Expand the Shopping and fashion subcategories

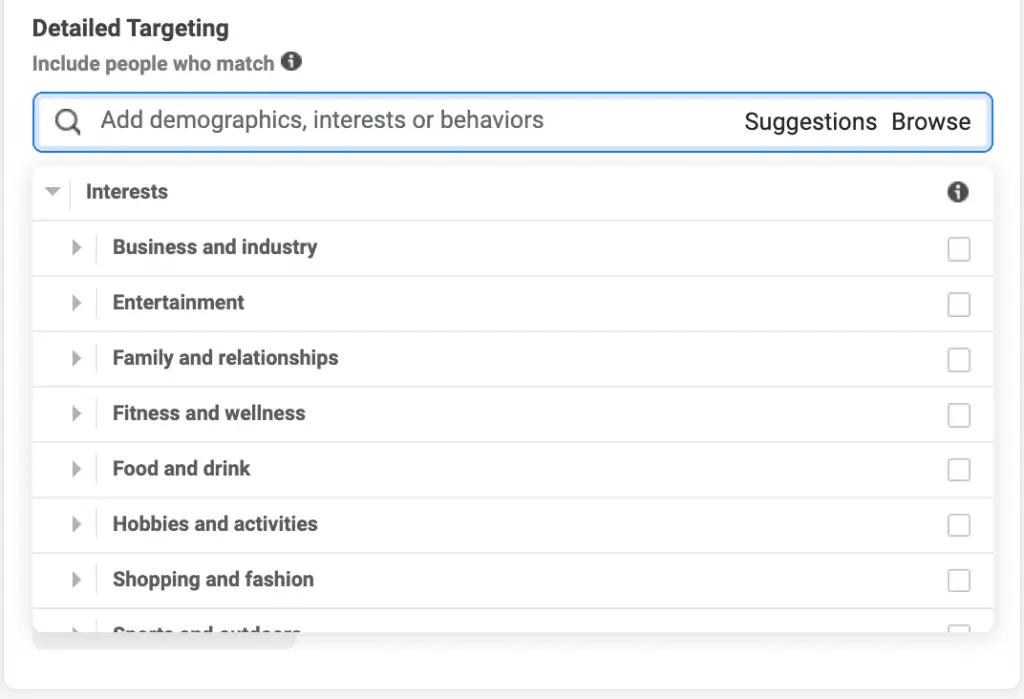point(78,580)
